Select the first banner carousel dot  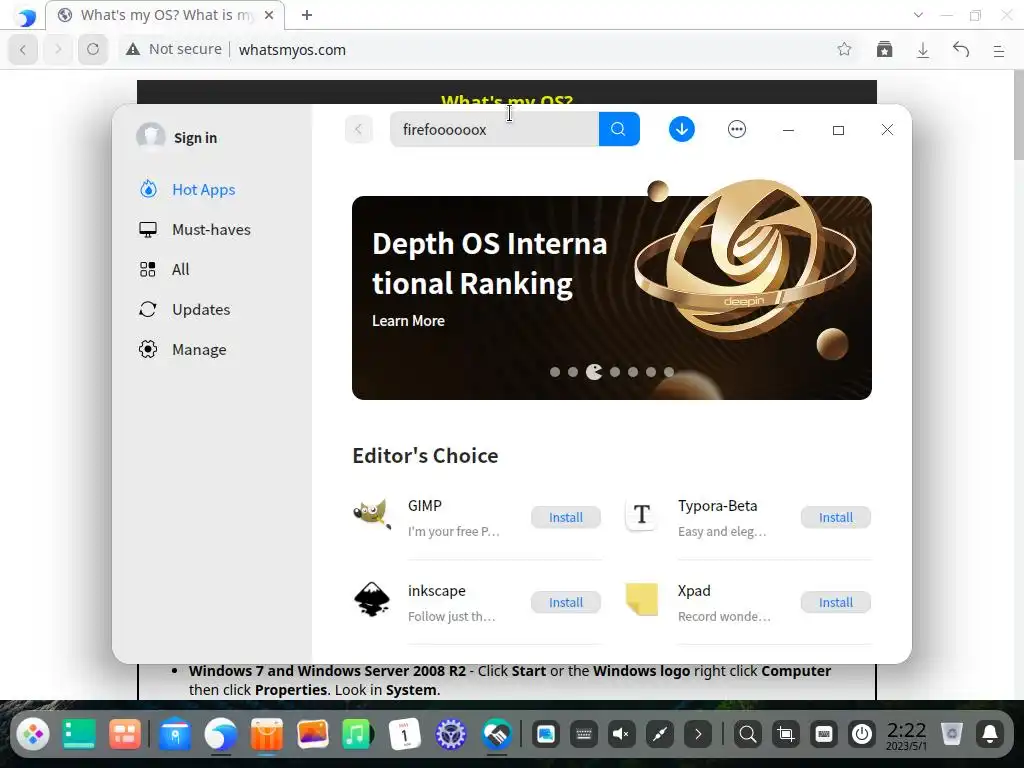click(555, 372)
